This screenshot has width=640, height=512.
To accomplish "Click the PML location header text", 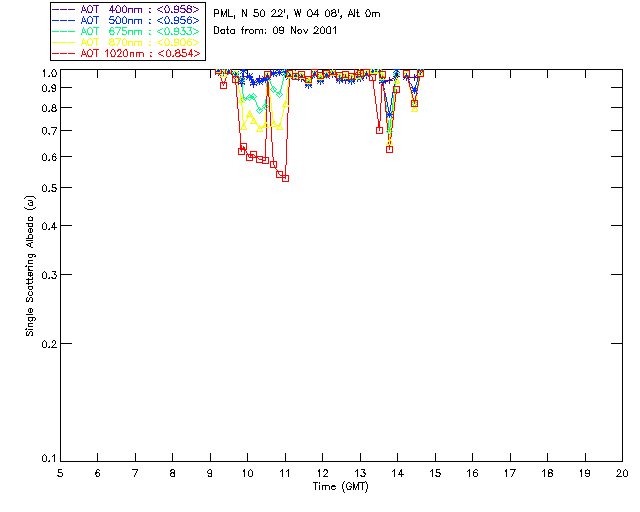I will (x=297, y=14).
